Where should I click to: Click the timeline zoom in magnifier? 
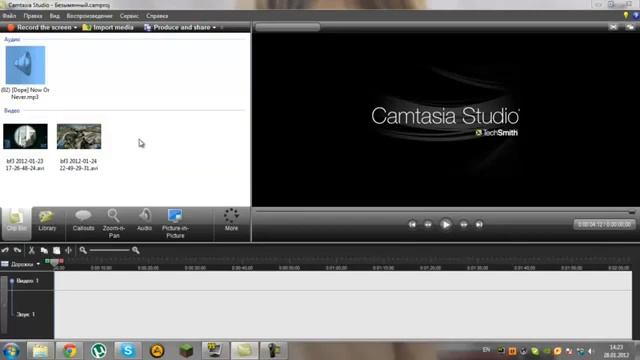[x=136, y=250]
